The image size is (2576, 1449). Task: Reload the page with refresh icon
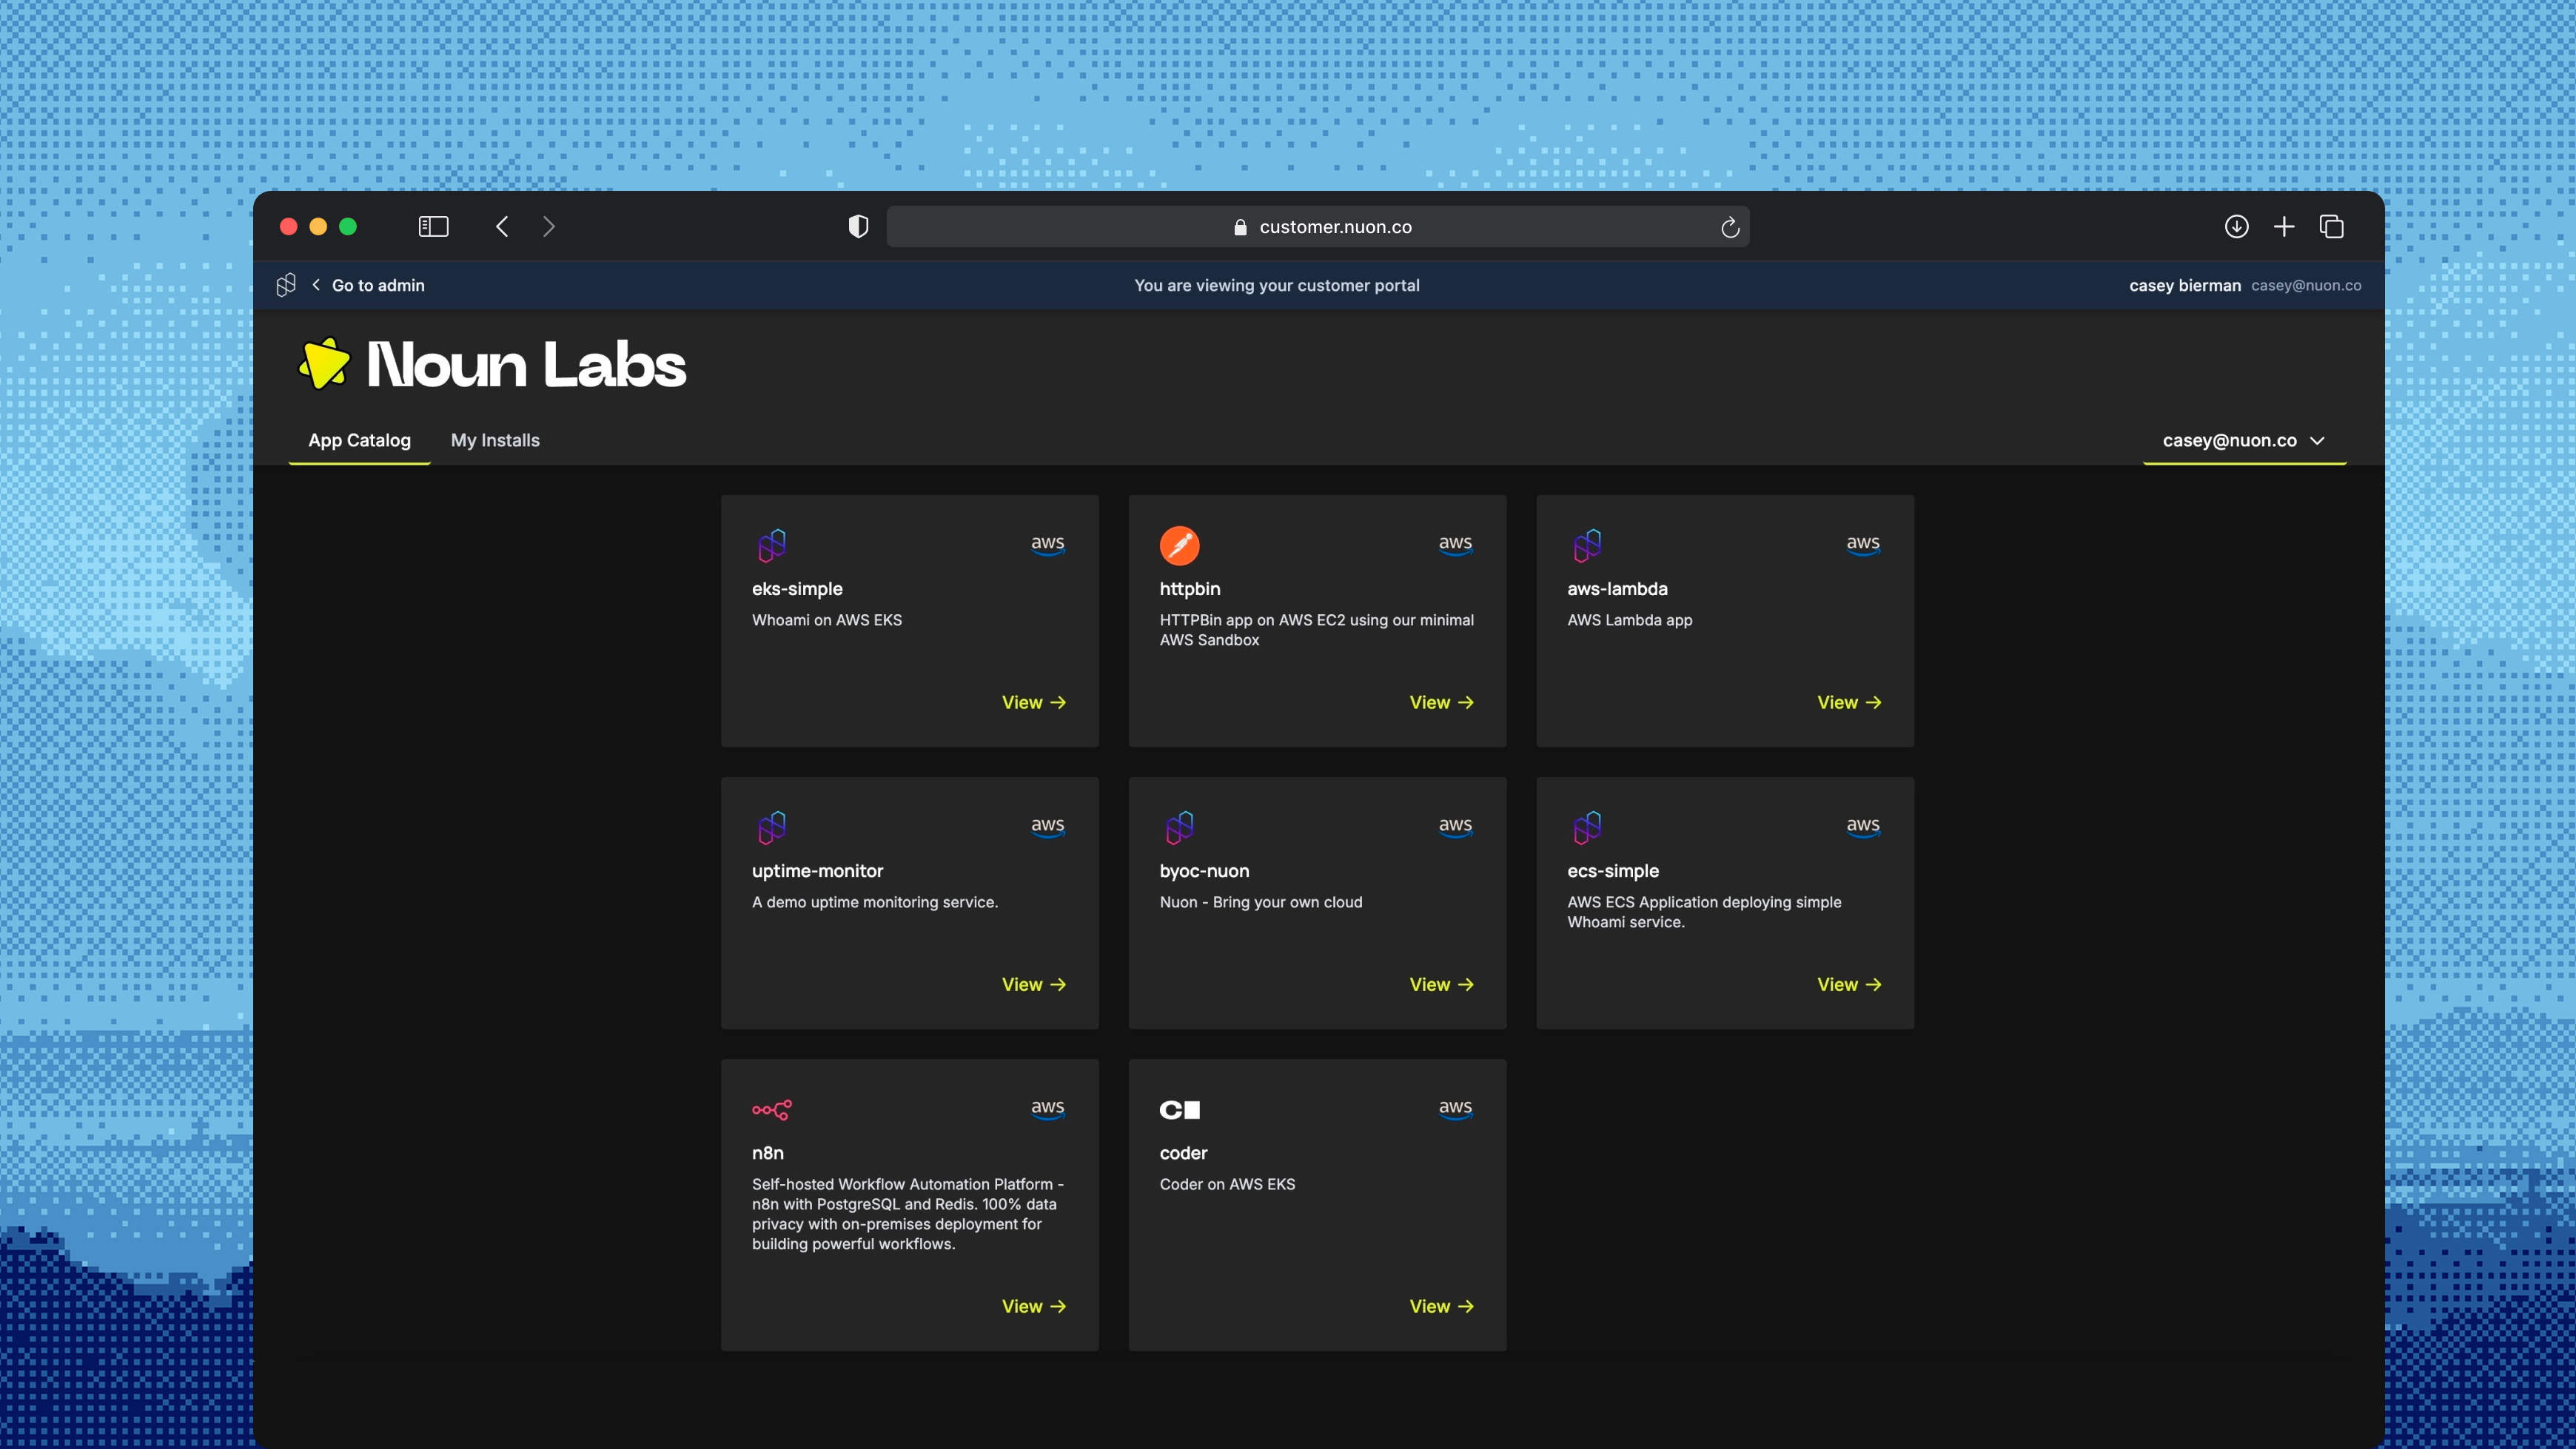click(x=1730, y=228)
